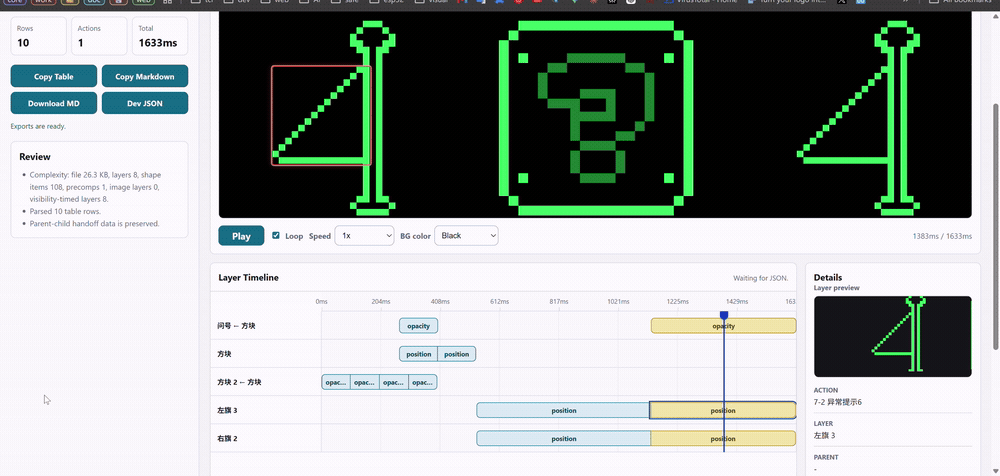The width and height of the screenshot is (1000, 476).
Task: Click the red-outlined left flag in the preview
Action: [x=321, y=115]
